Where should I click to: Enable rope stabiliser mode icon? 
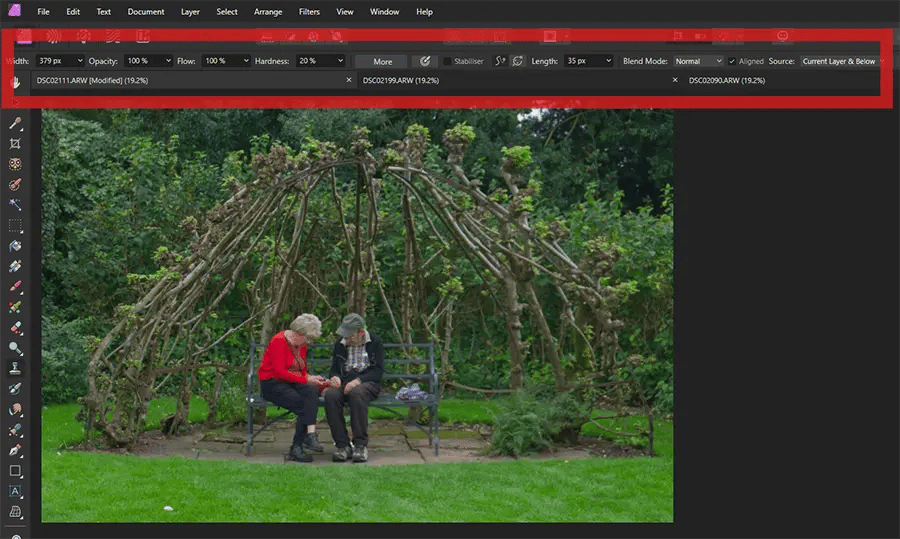500,61
